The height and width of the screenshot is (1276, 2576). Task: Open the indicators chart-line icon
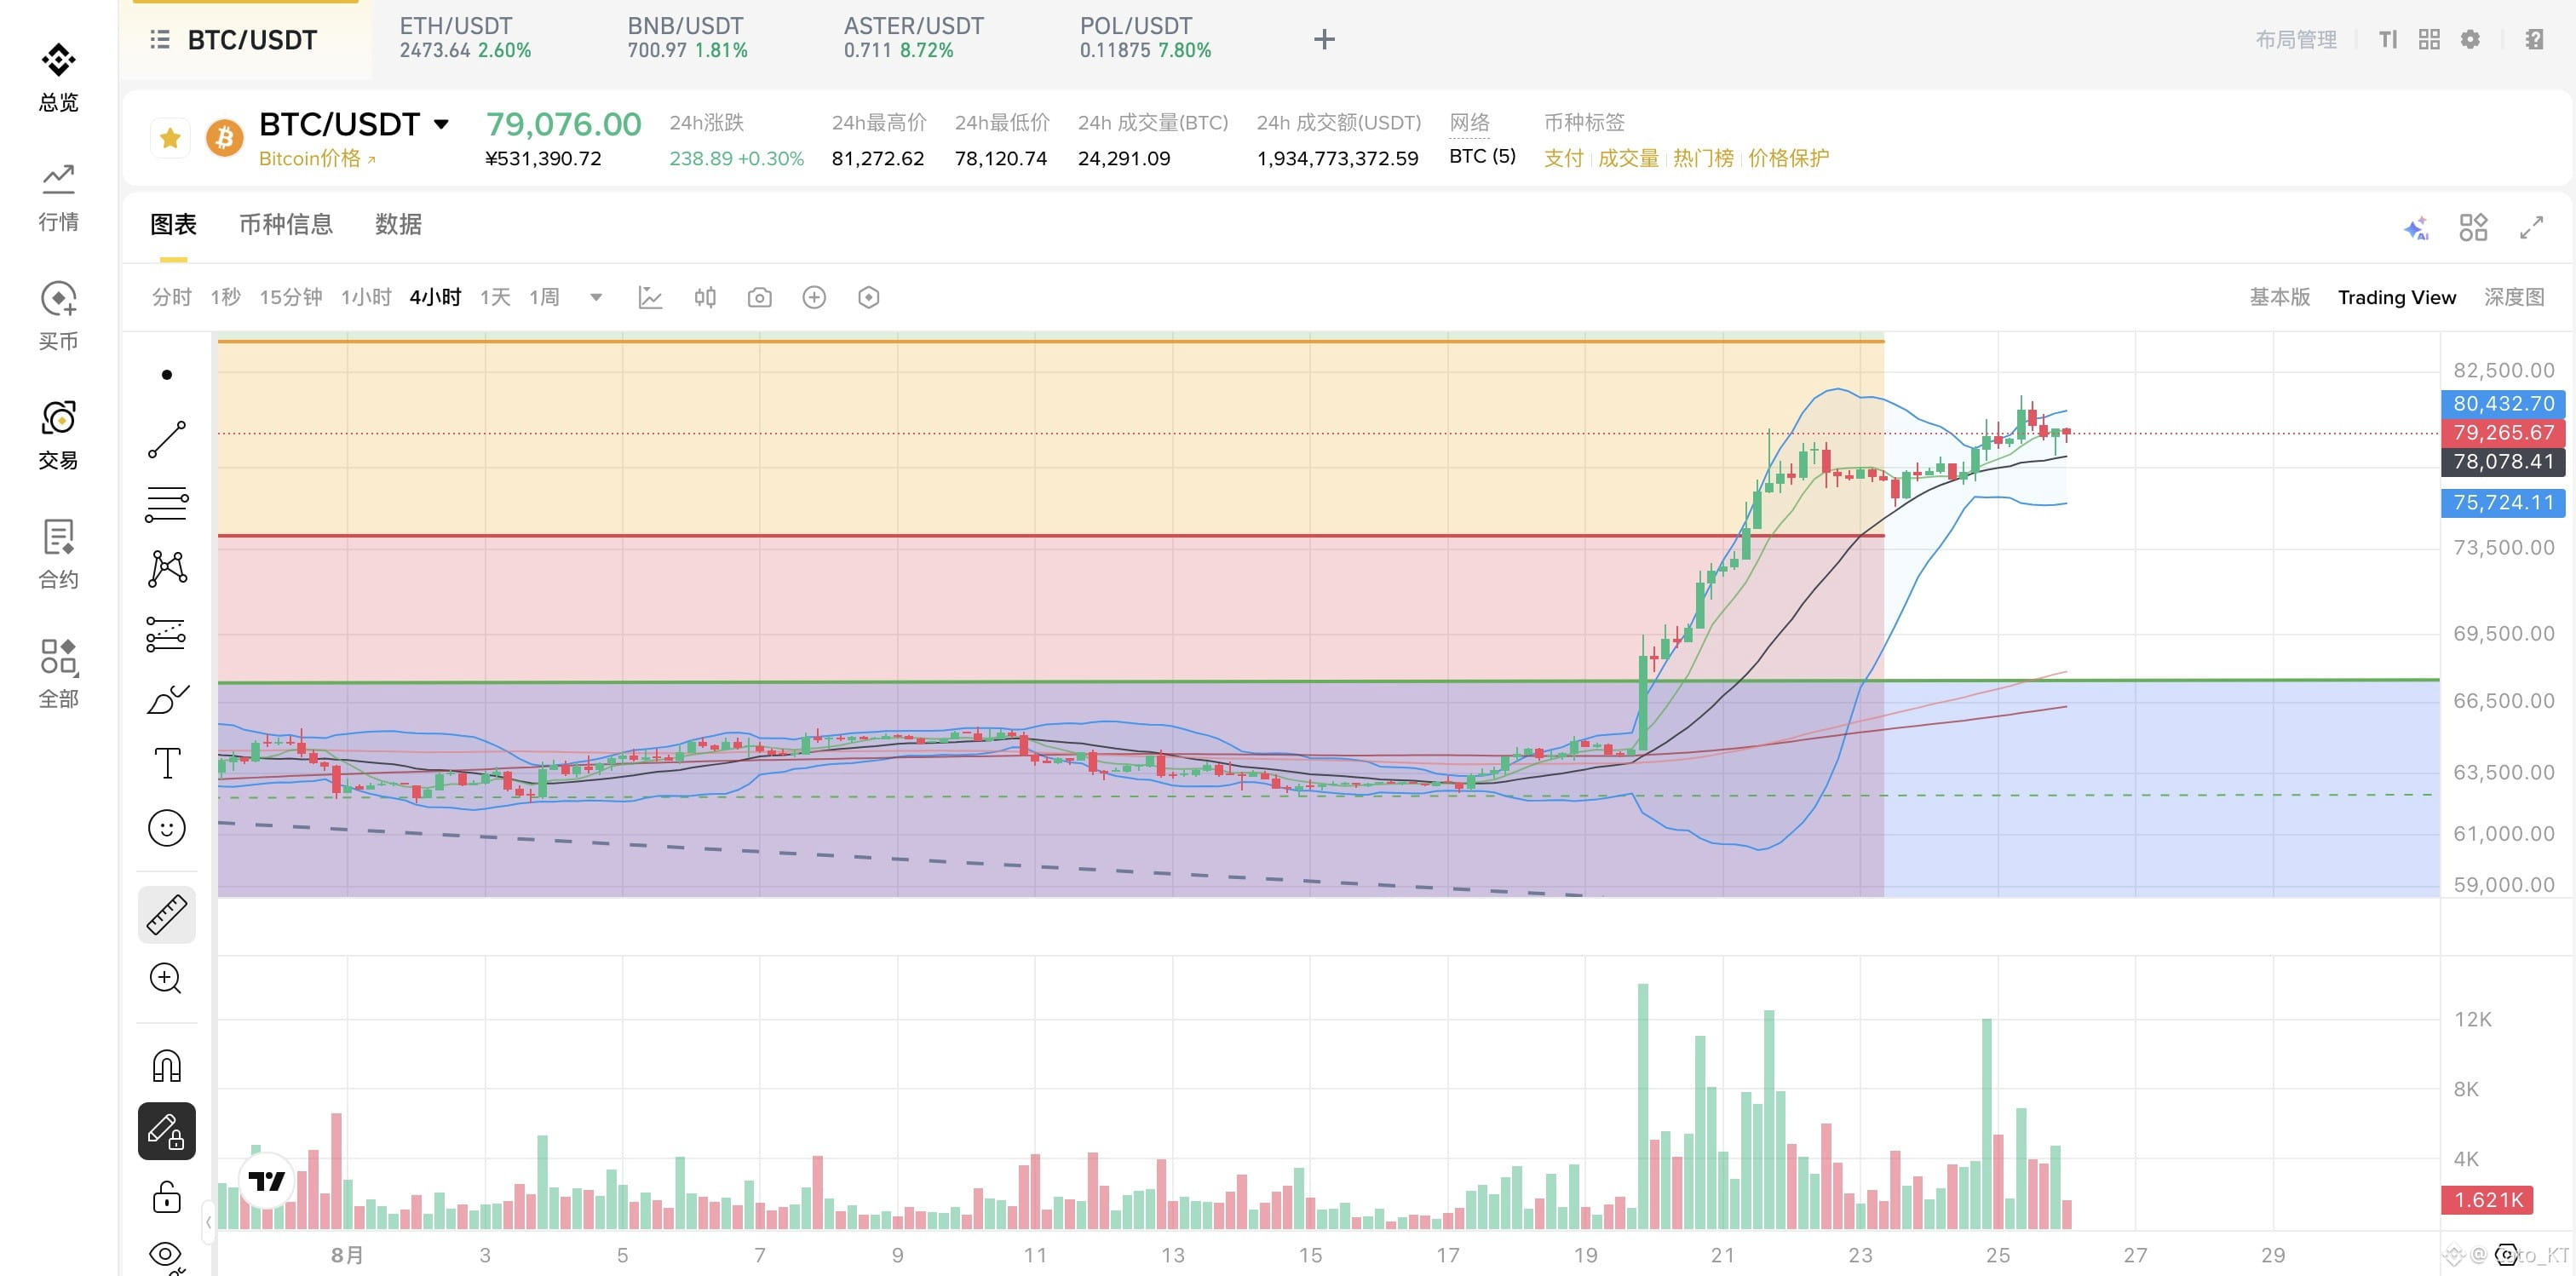pyautogui.click(x=650, y=297)
